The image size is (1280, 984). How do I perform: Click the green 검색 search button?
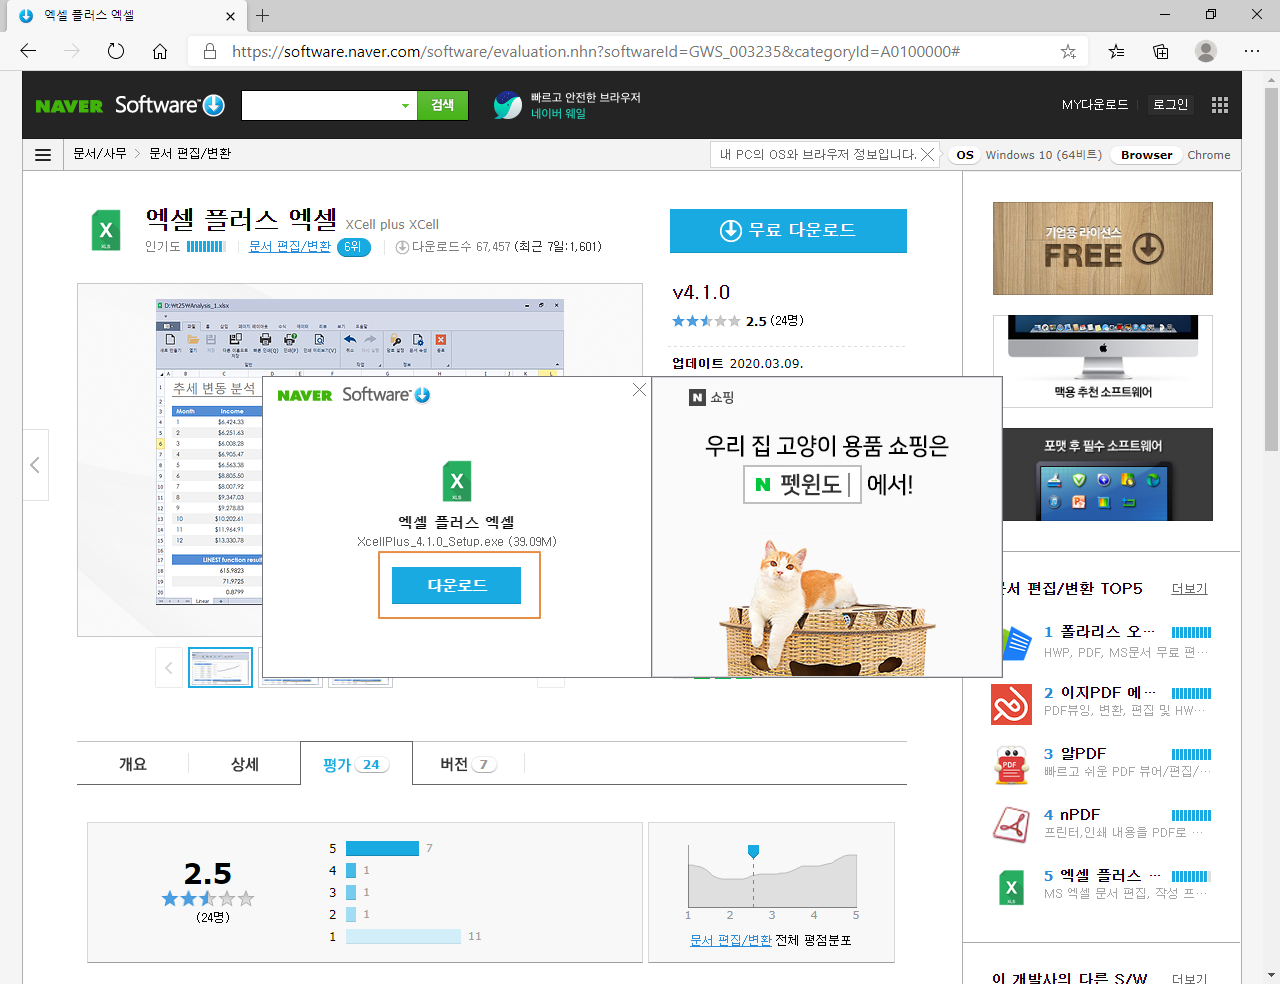(443, 105)
